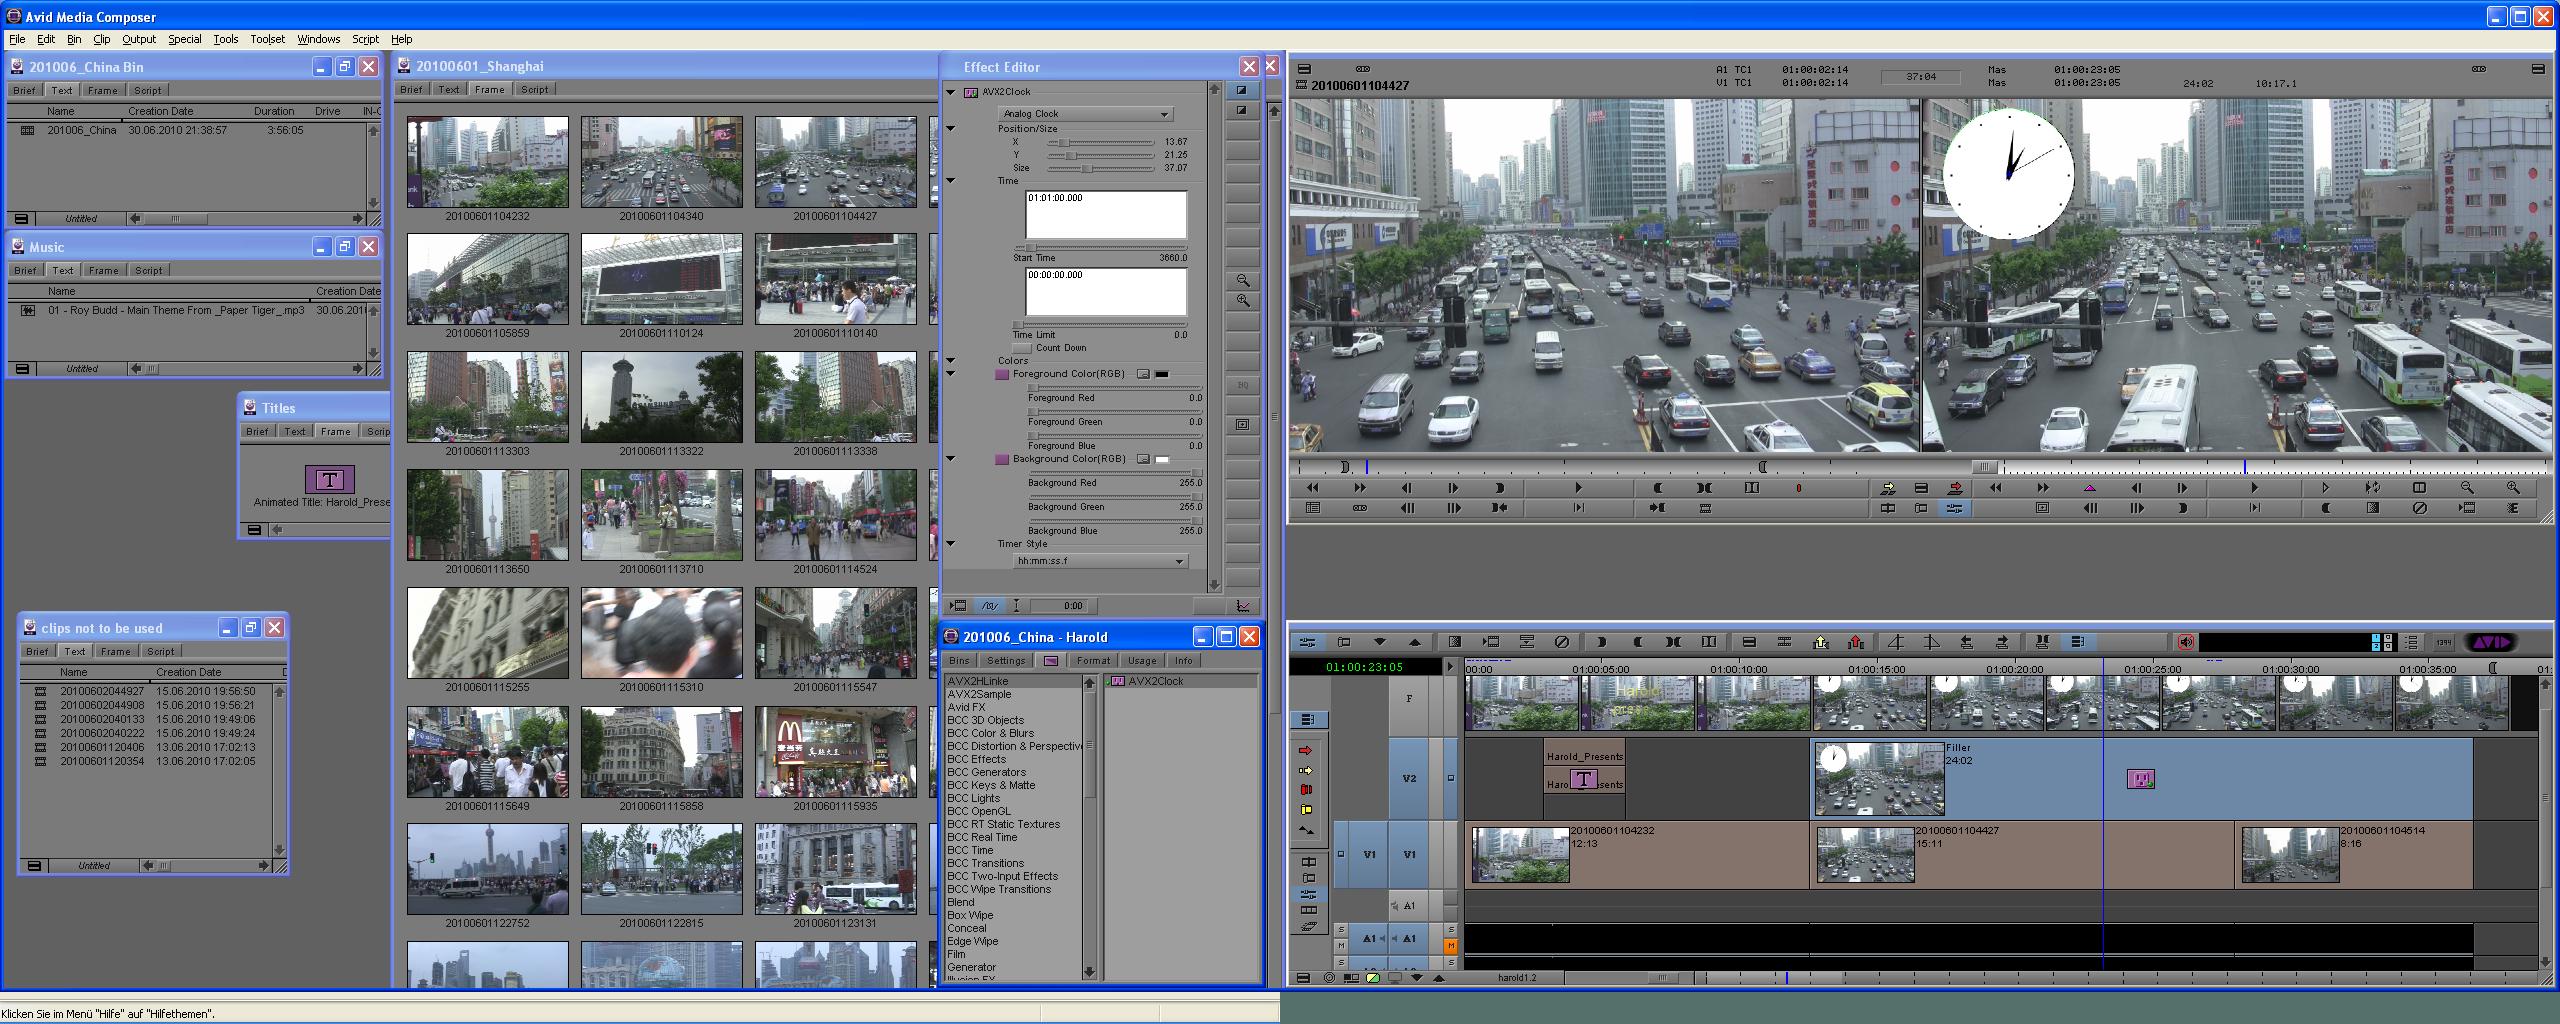The image size is (2560, 1024).
Task: Click the yellow Splice-In arrow in the composer
Action: click(x=1887, y=488)
